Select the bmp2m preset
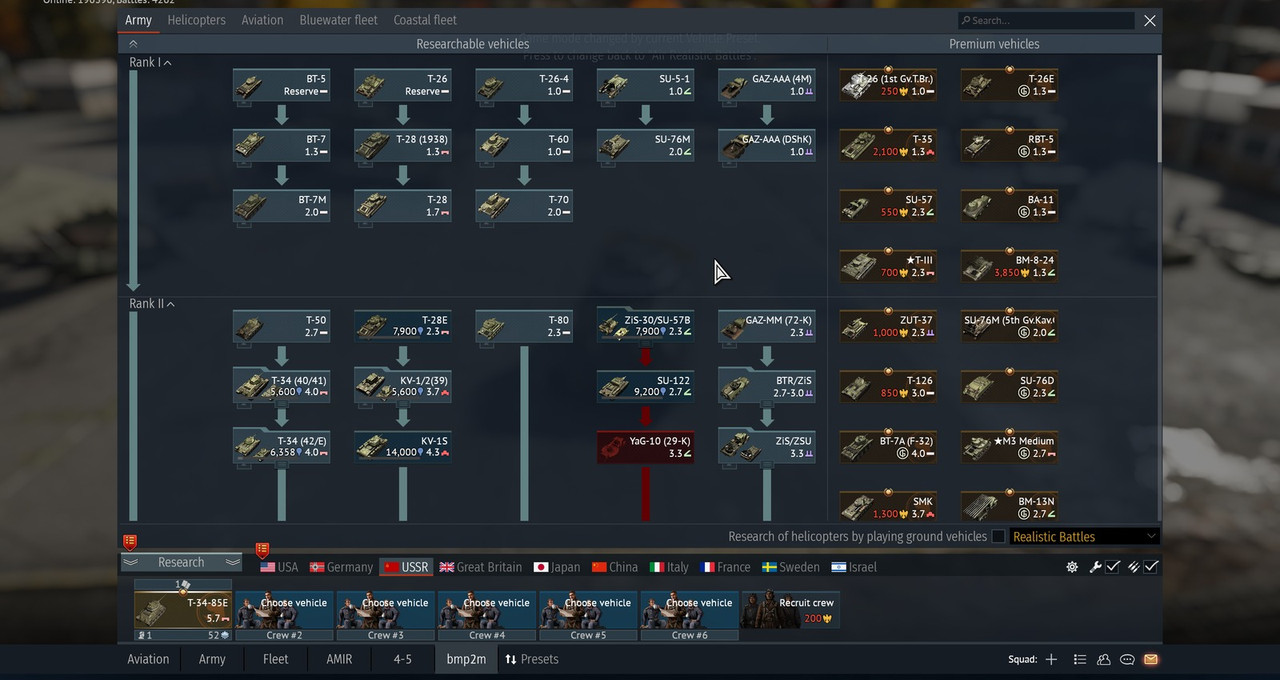1280x680 pixels. point(466,659)
